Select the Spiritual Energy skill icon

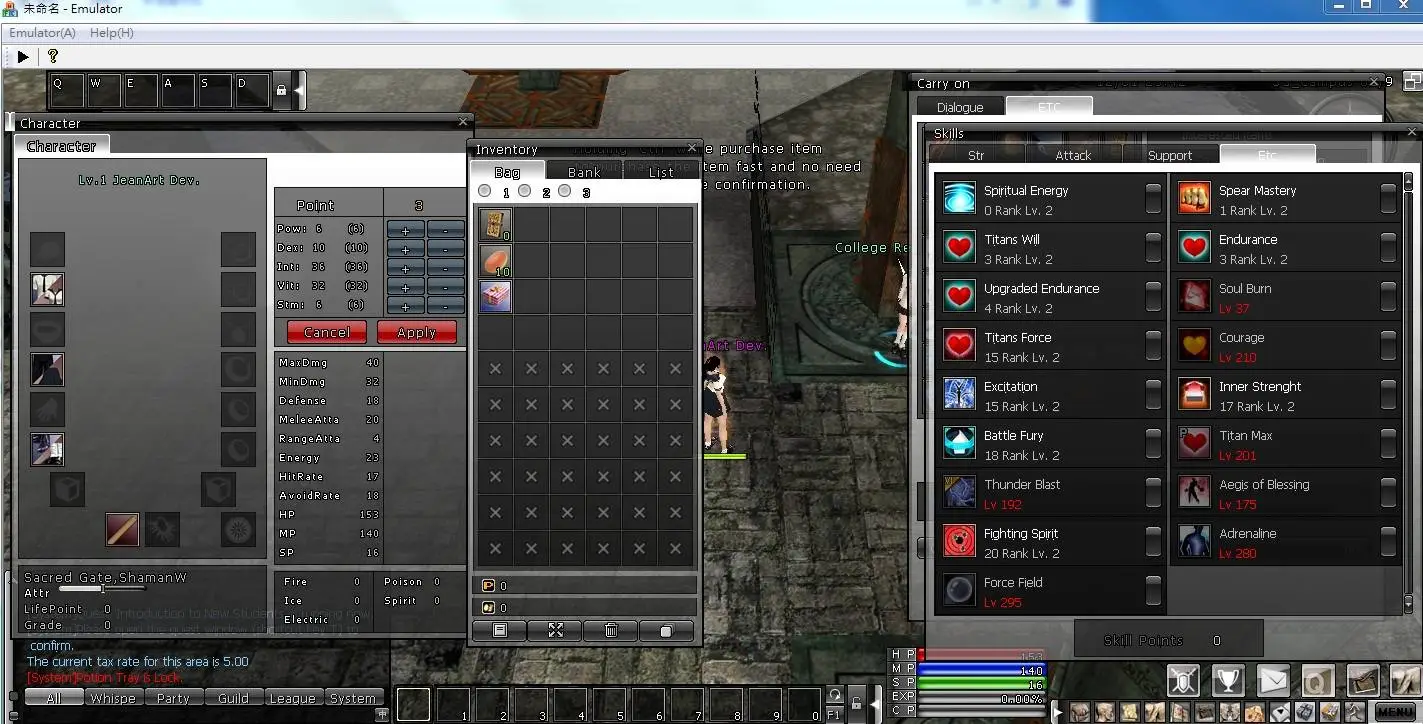960,199
